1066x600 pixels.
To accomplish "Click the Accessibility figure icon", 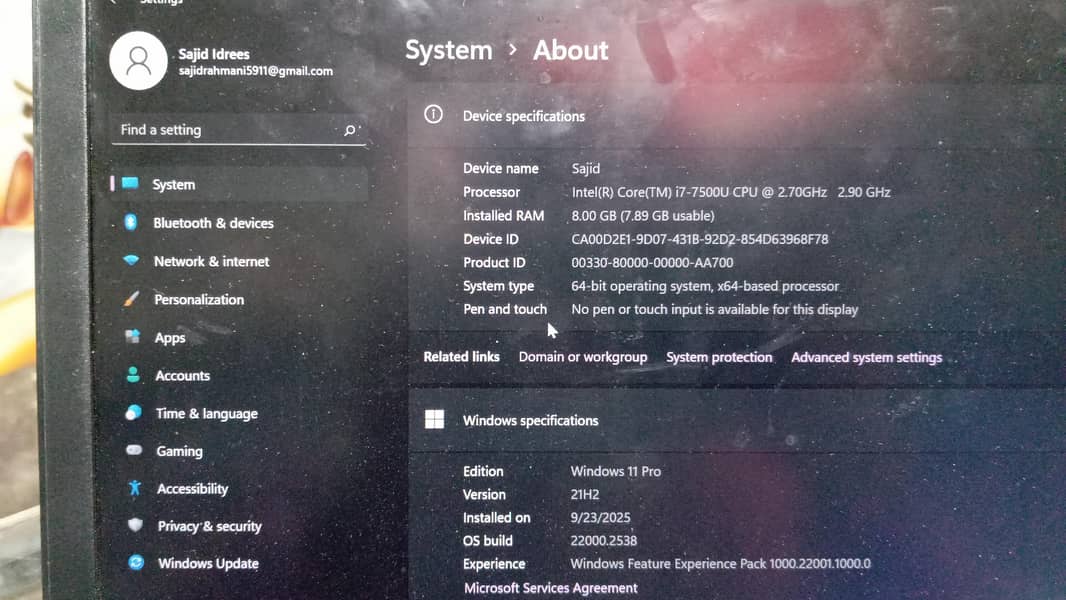I will tap(135, 488).
